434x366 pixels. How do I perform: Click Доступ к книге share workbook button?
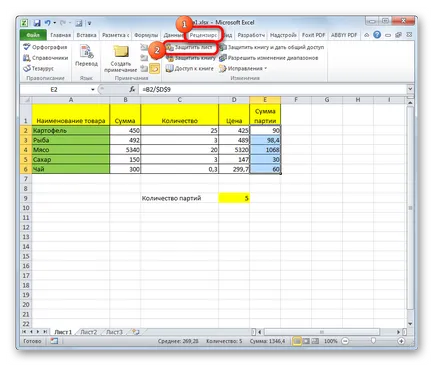point(190,69)
